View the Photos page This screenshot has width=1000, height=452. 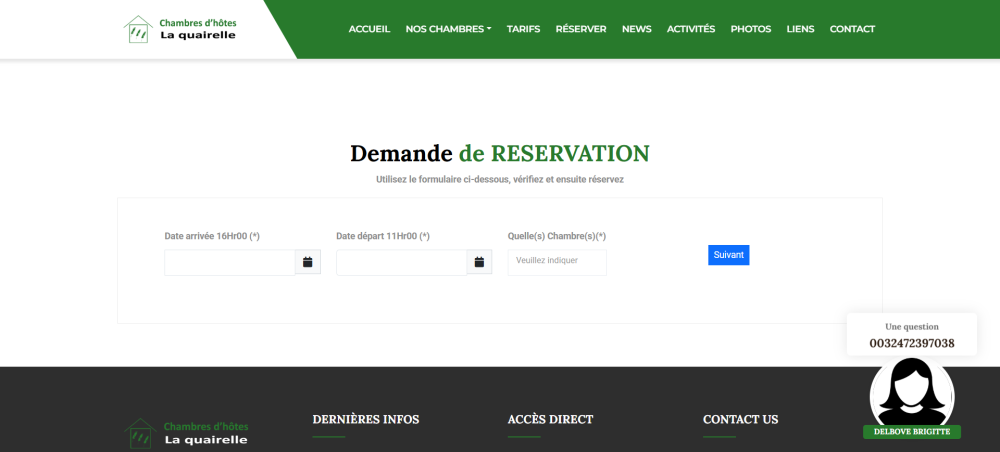[x=751, y=29]
